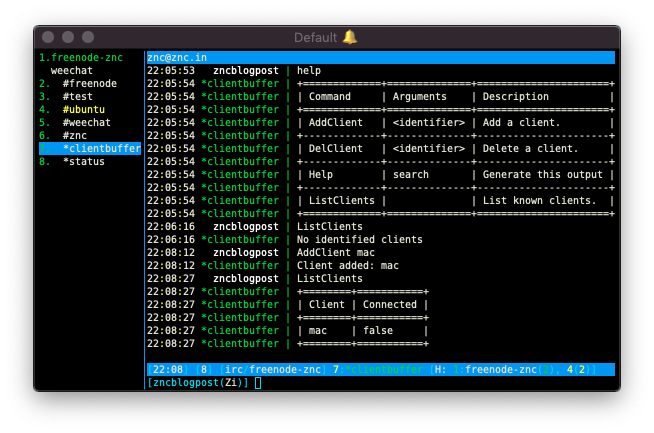The height and width of the screenshot is (433, 654).
Task: Click the 22:08 clock in status bar
Action: [168, 370]
